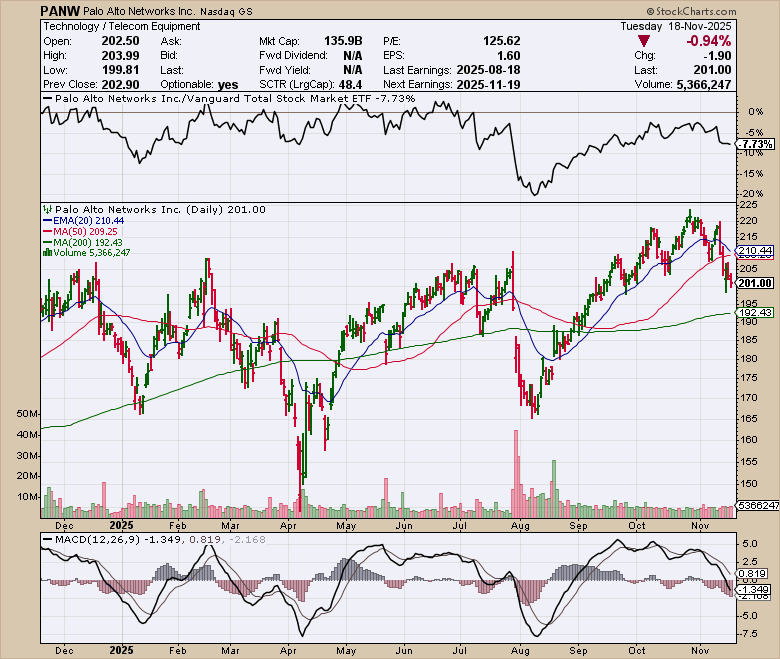
Task: Click the EMA(20) 210.44 legend entry
Action: (89, 220)
